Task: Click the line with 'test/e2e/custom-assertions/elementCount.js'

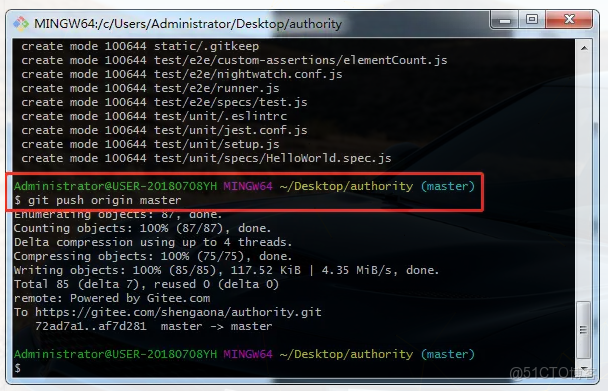Action: (x=234, y=60)
